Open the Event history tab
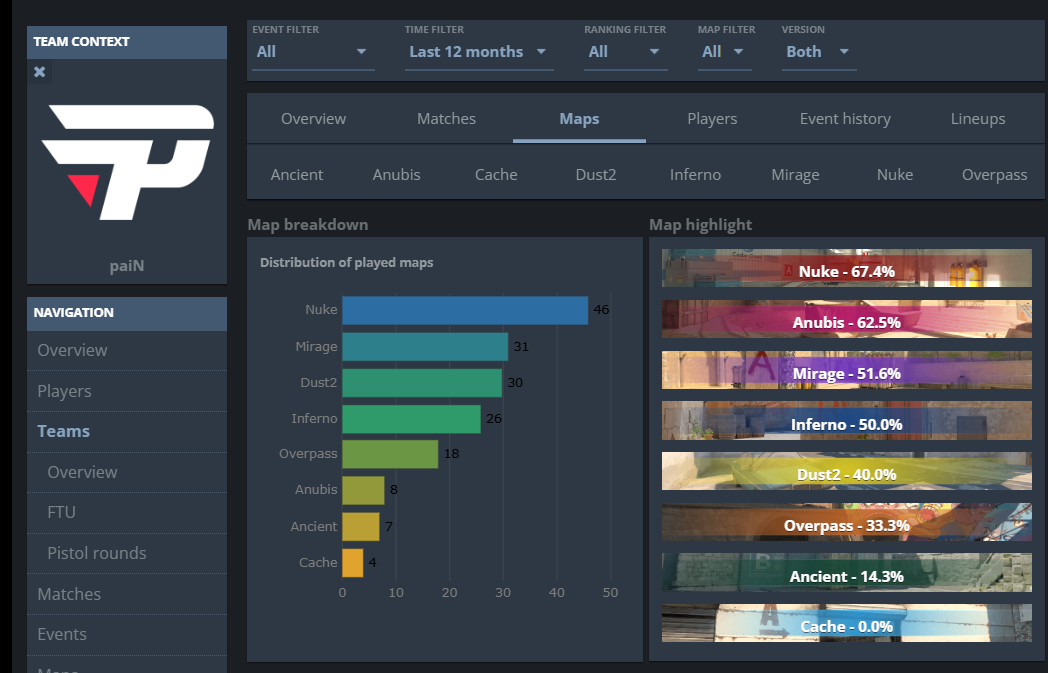The image size is (1048, 673). click(x=845, y=119)
